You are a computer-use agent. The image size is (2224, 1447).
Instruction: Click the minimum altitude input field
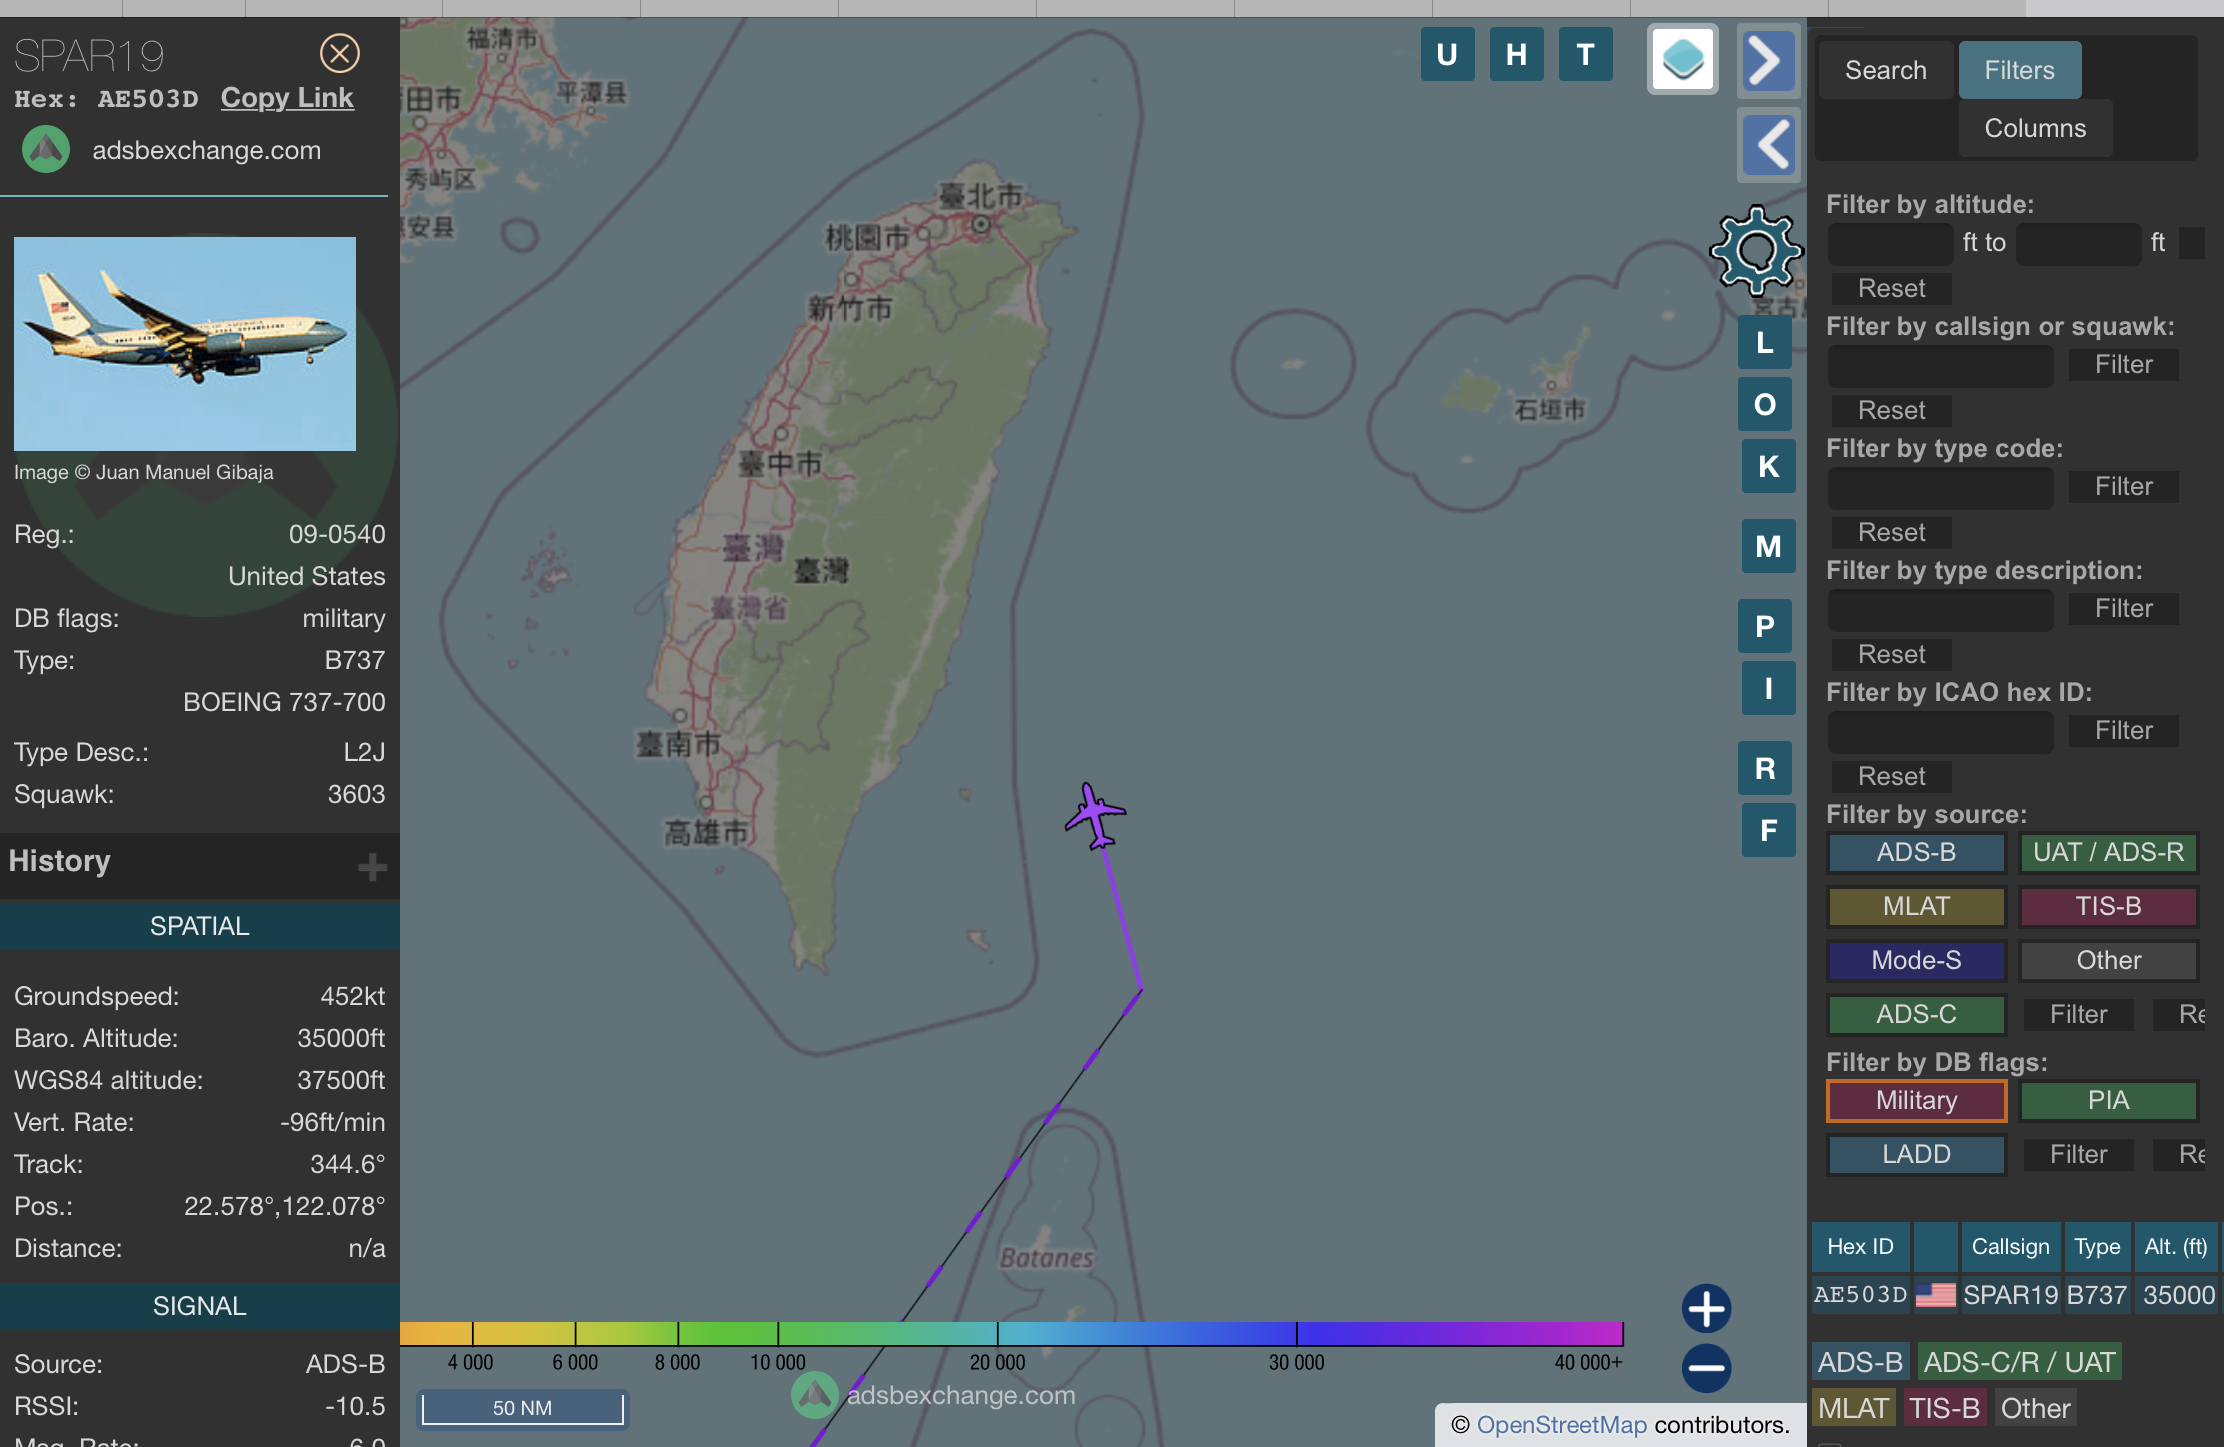tap(1890, 243)
